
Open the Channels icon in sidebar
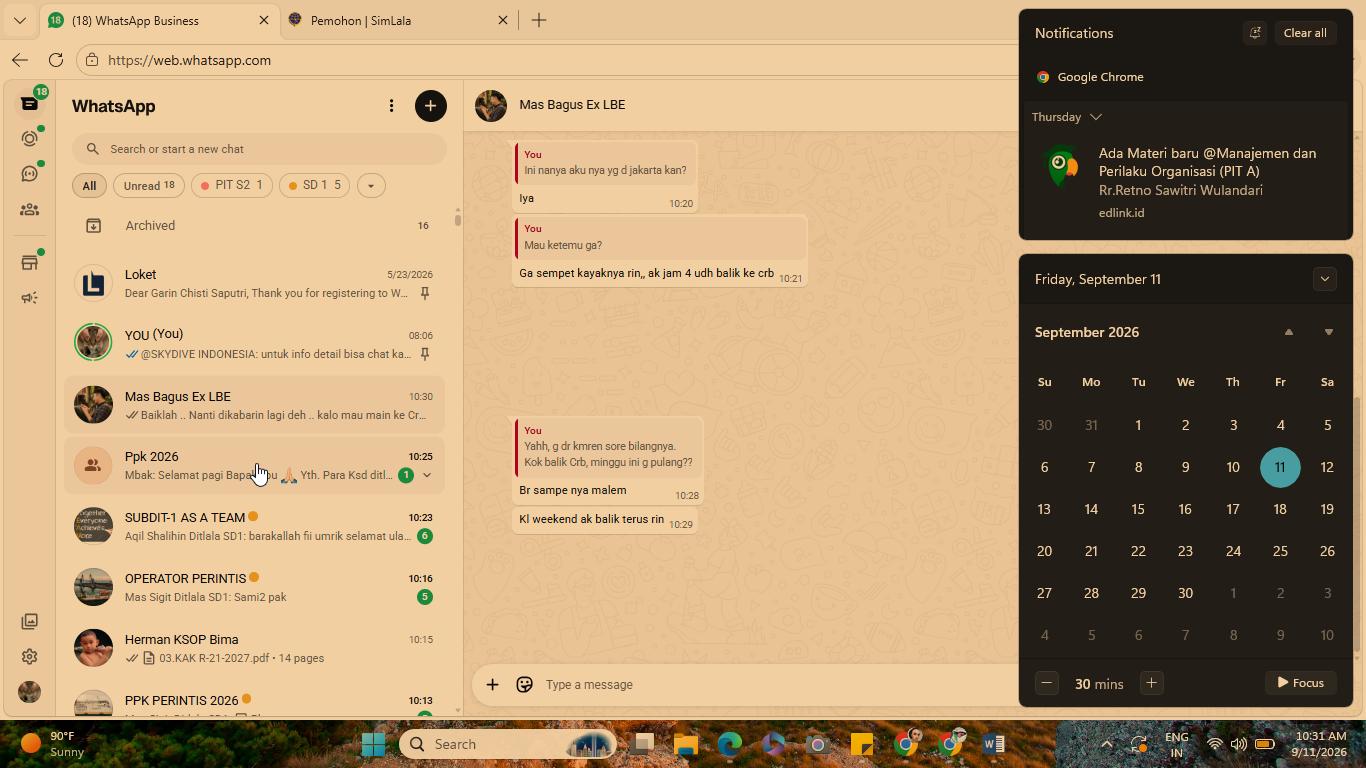(x=29, y=174)
